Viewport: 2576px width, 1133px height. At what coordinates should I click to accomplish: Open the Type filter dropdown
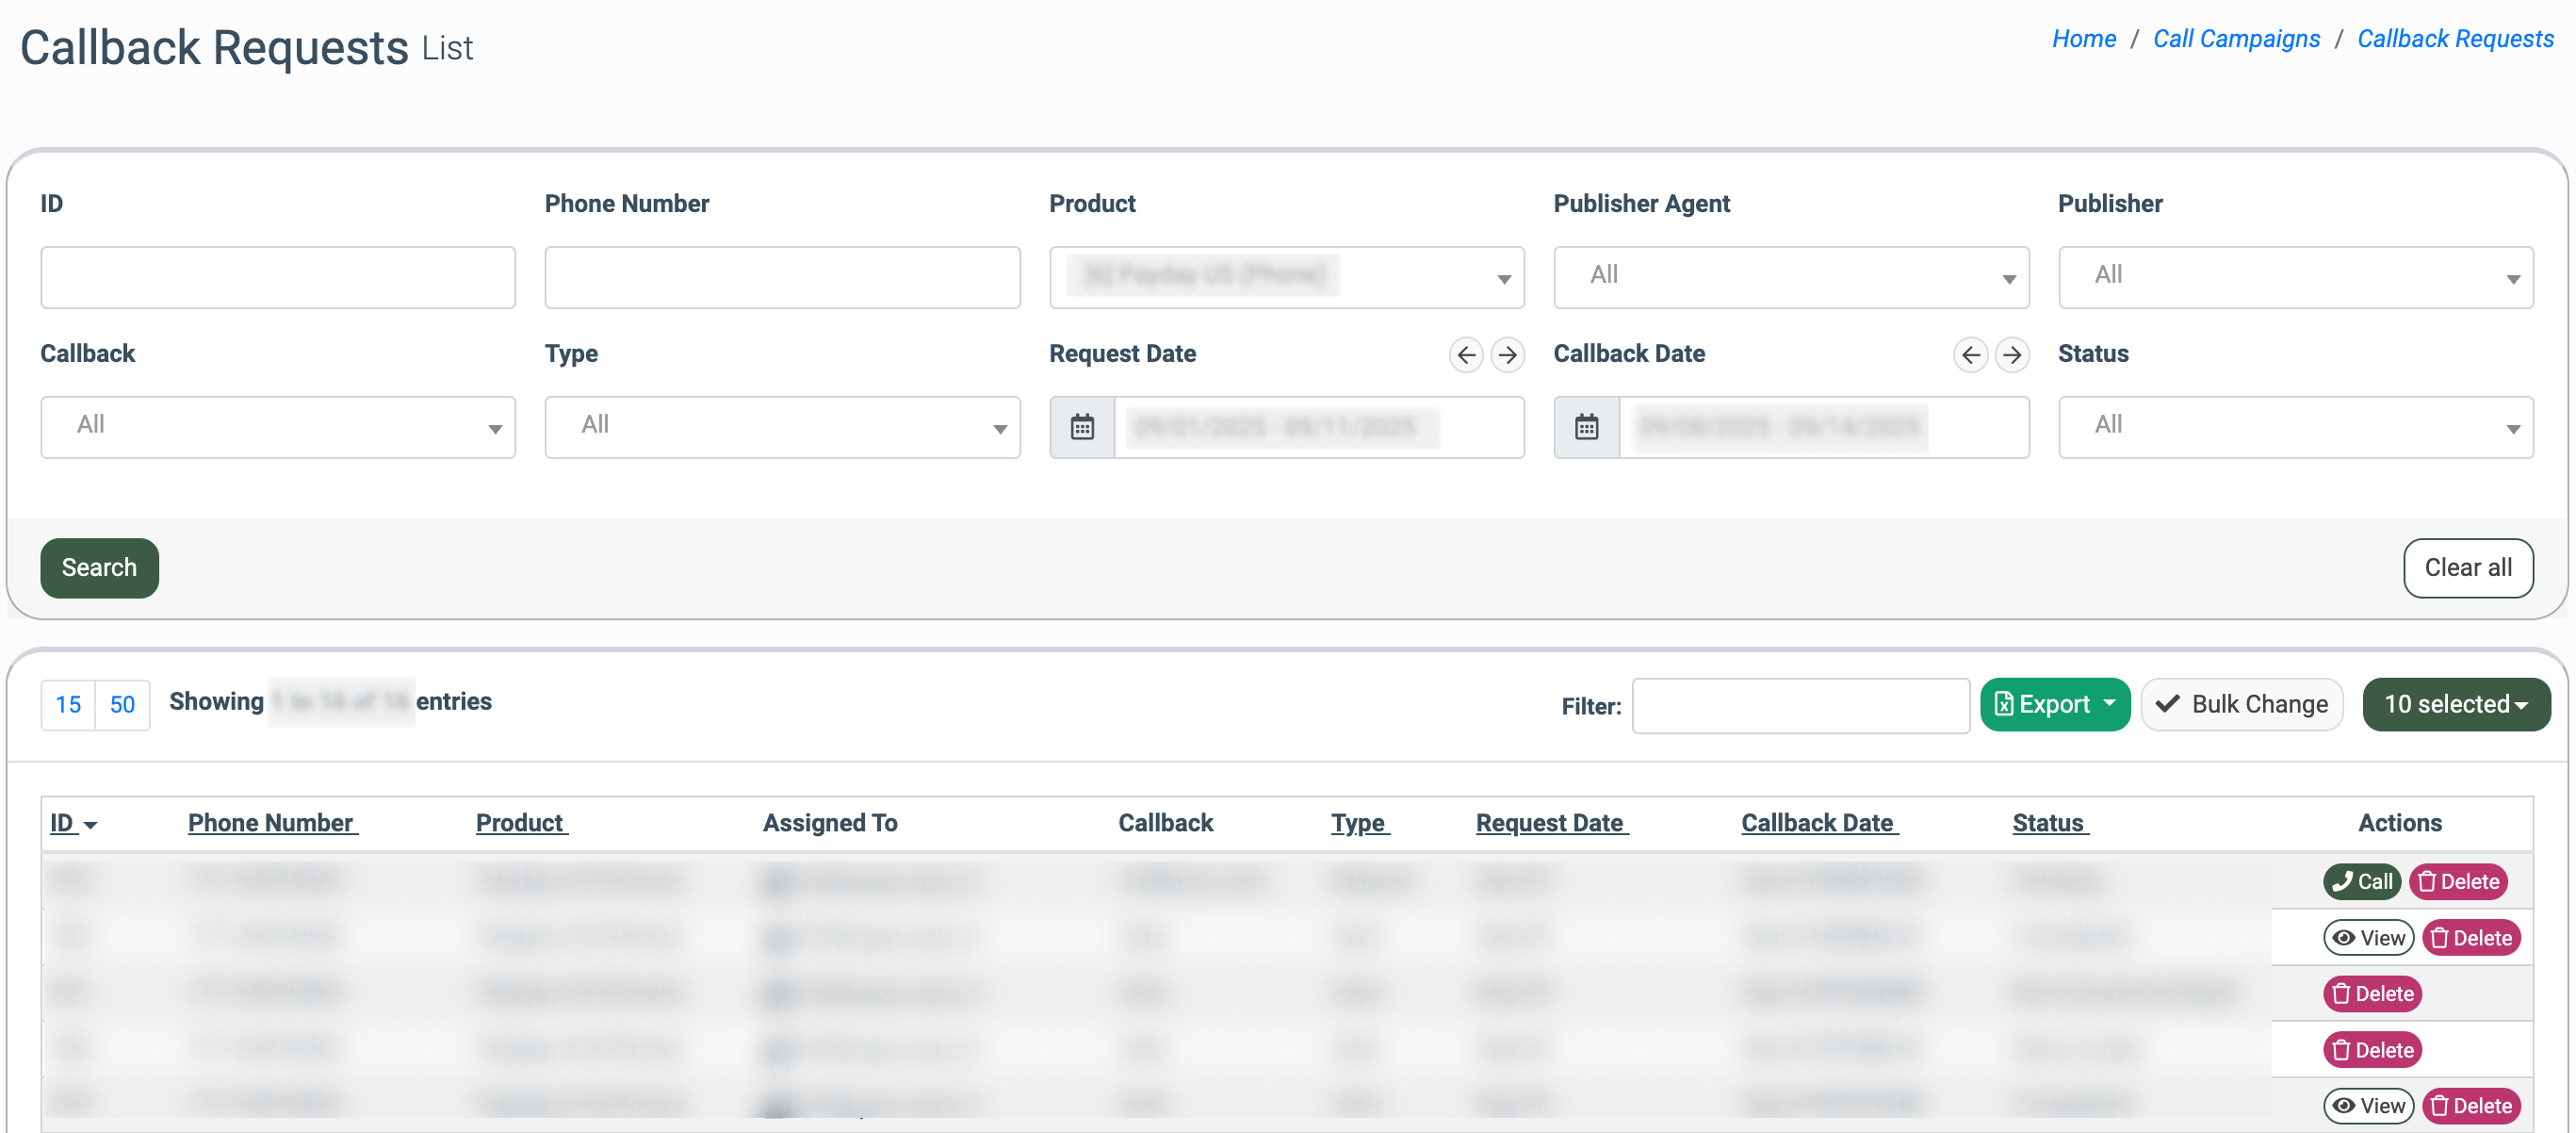coord(781,427)
